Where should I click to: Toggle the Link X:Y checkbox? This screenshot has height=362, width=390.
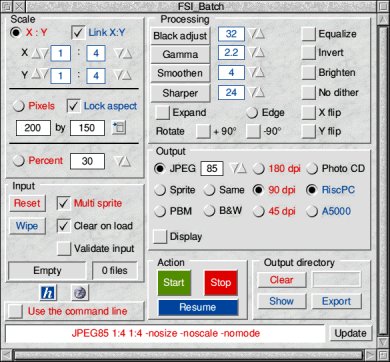coord(79,33)
